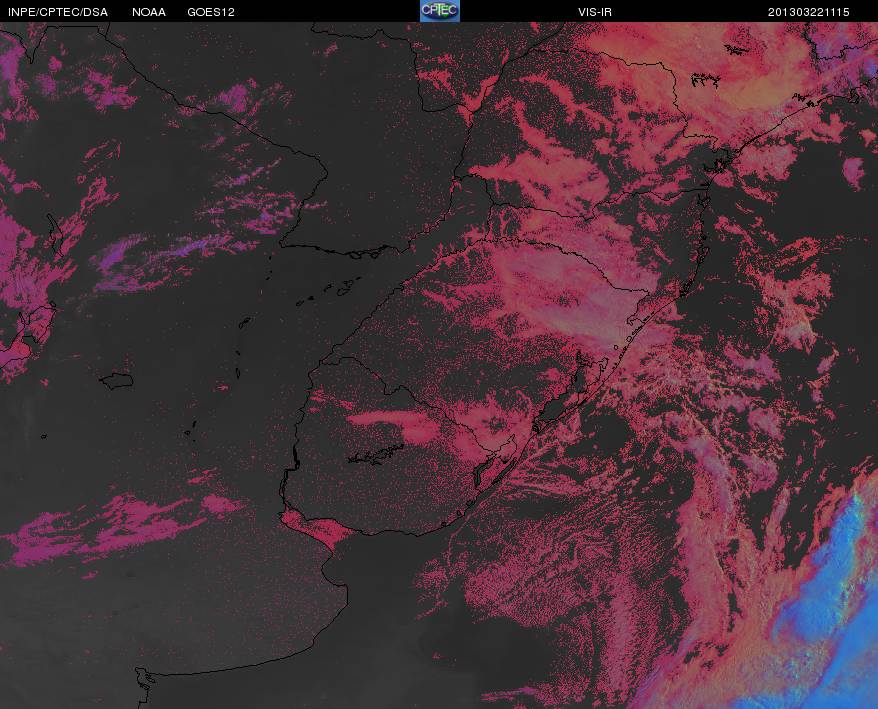Click the GOES12 satellite label
The height and width of the screenshot is (709, 878).
point(211,12)
